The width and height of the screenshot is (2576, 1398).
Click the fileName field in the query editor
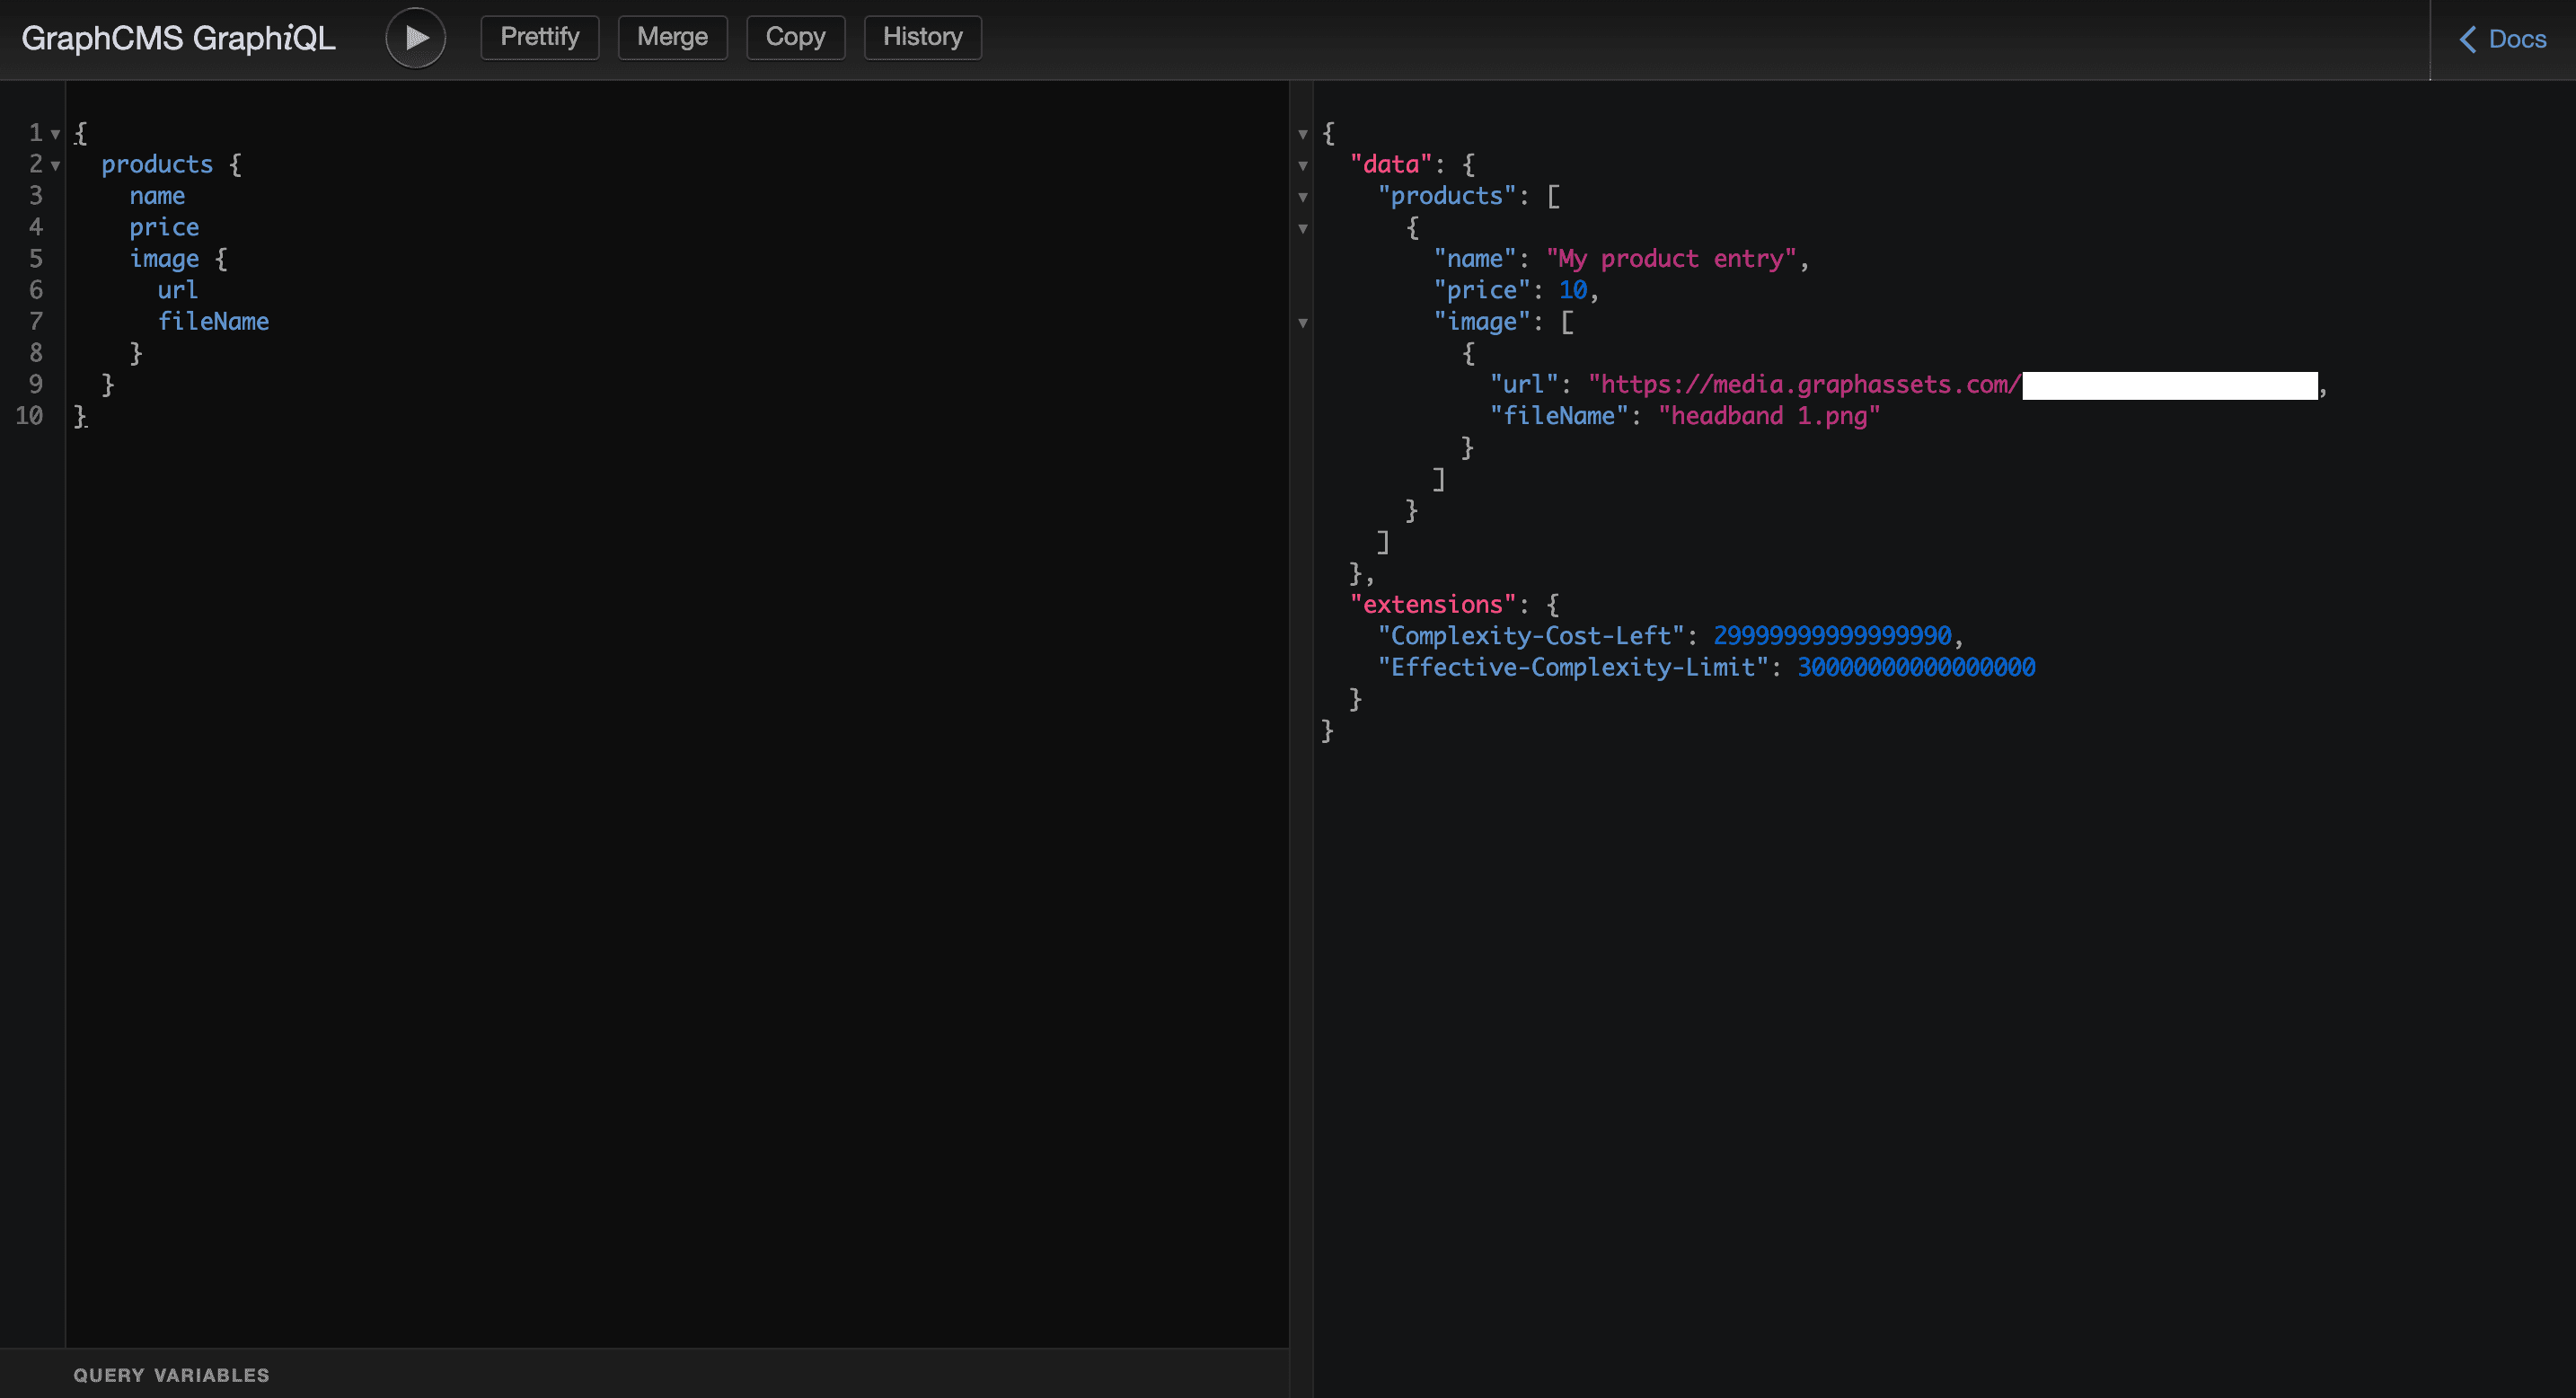click(x=213, y=322)
